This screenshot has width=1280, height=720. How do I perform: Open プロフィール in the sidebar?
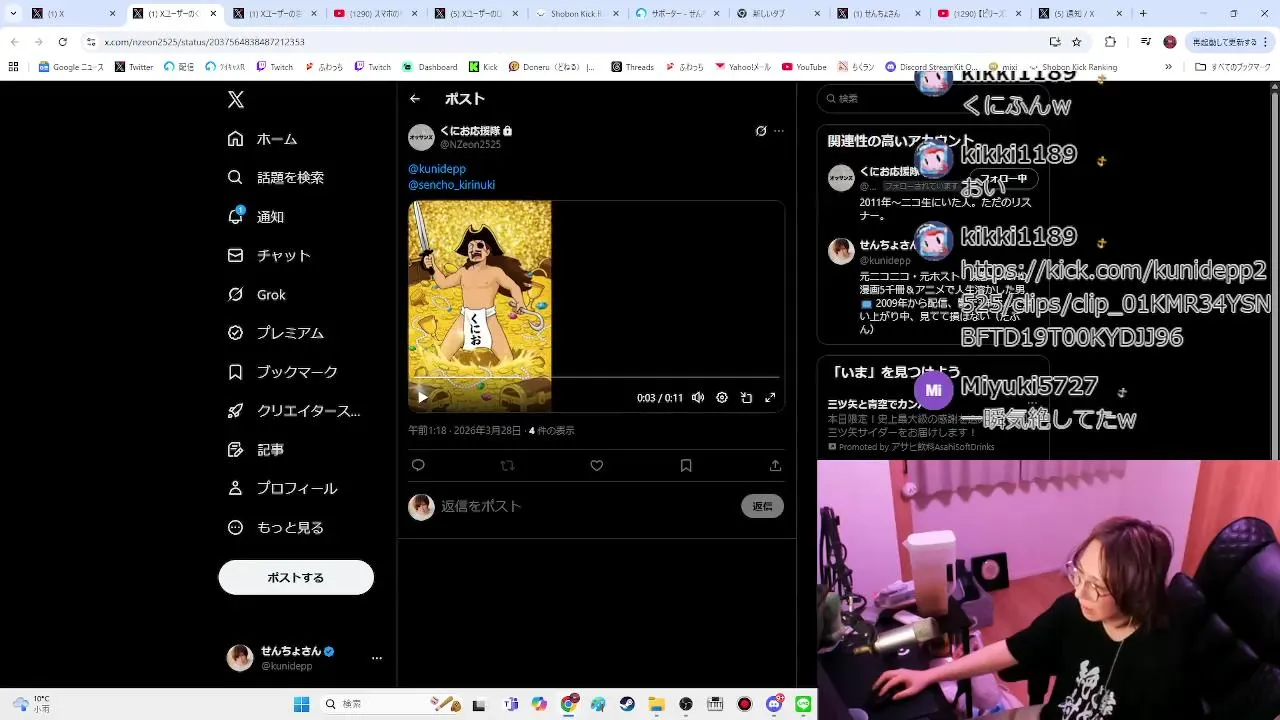click(282, 489)
